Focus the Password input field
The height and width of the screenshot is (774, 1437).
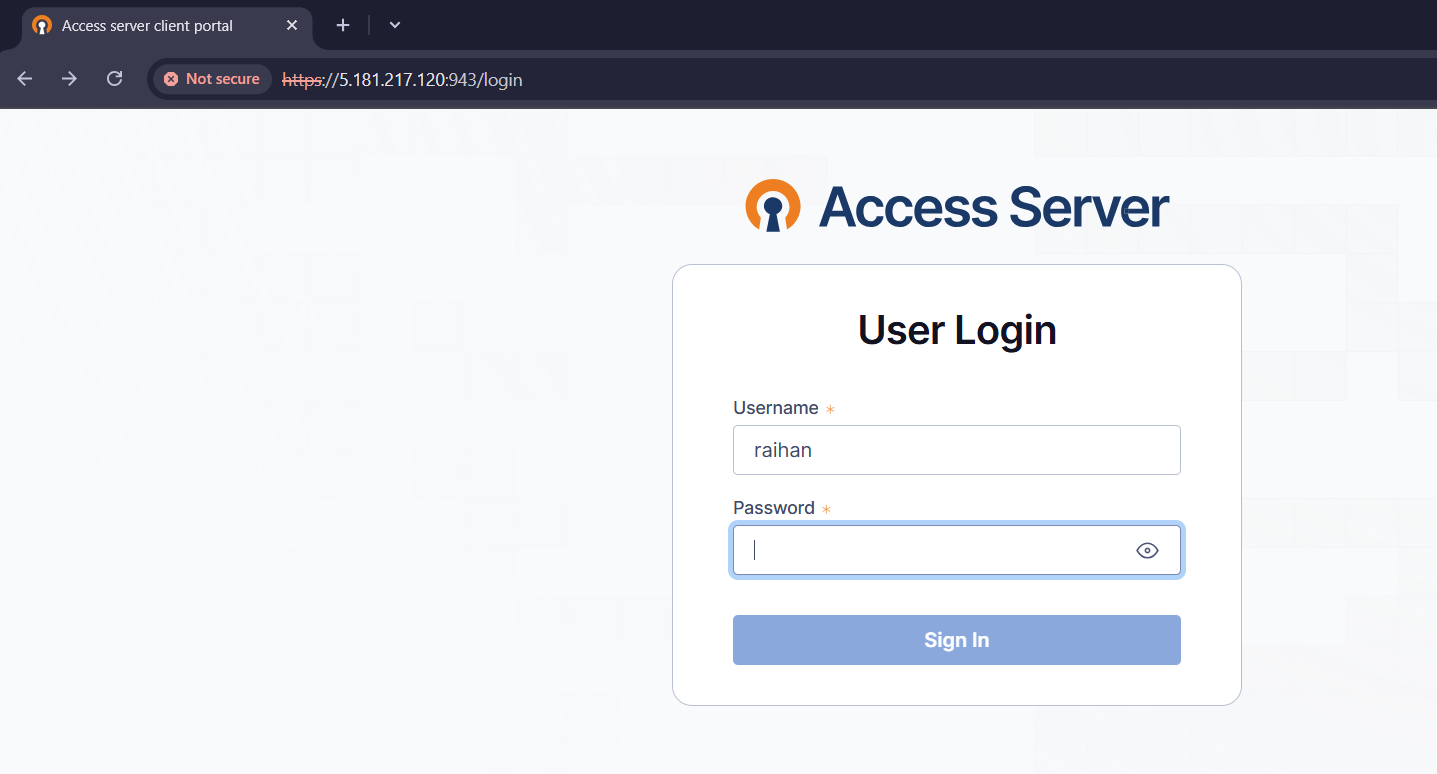click(x=957, y=550)
